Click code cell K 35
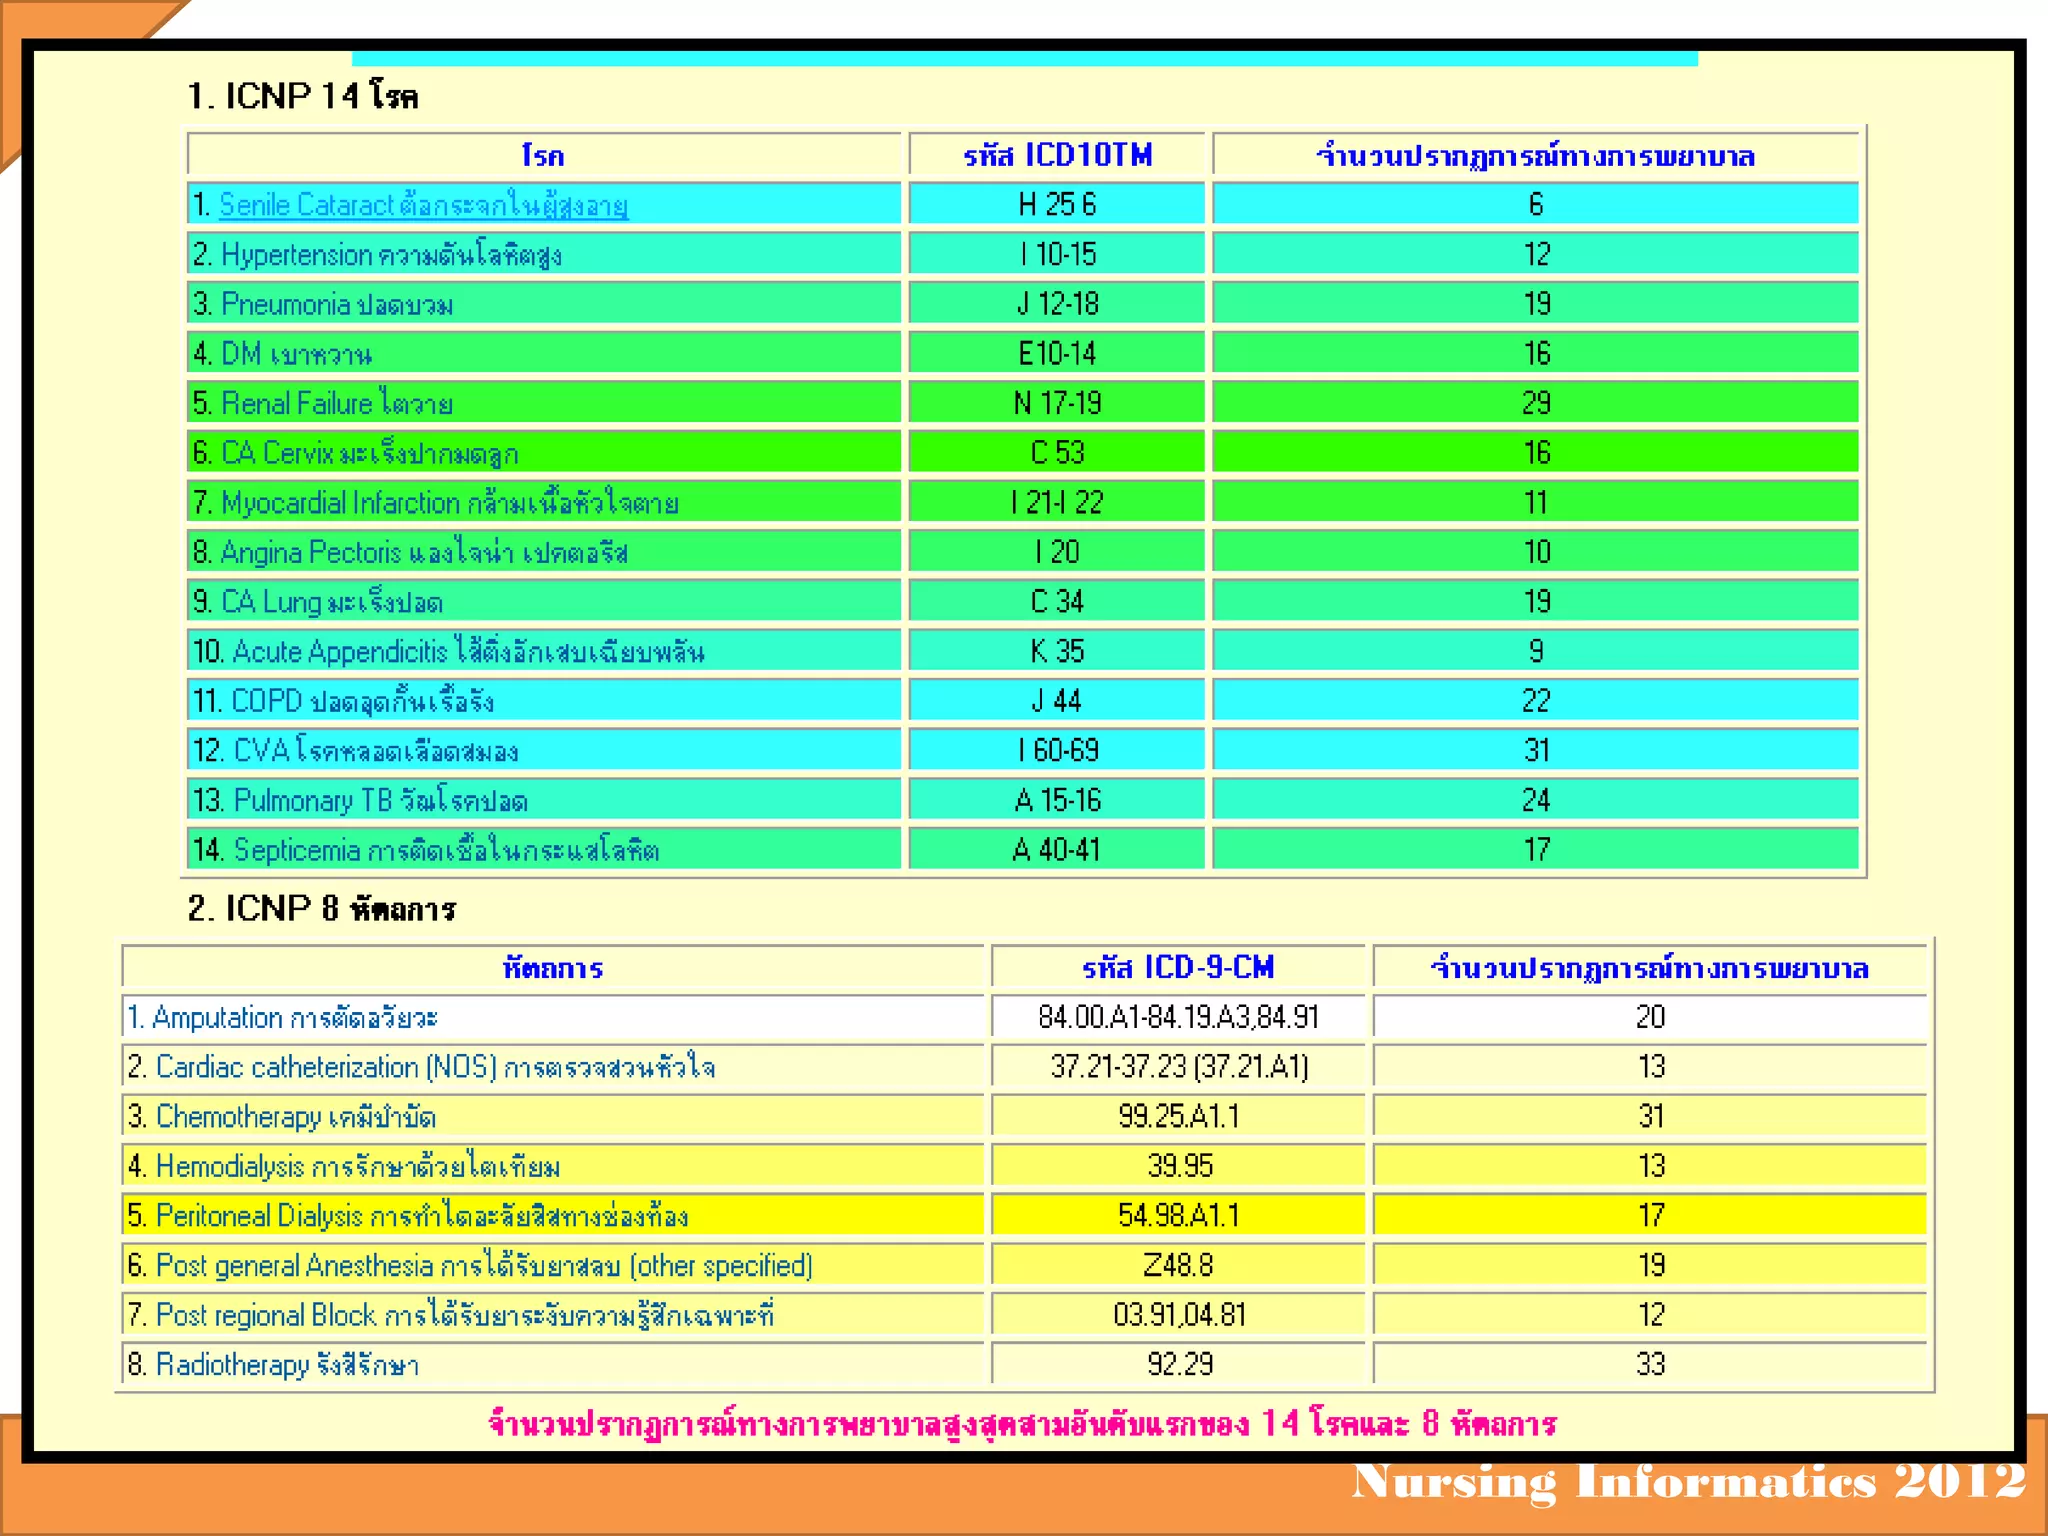The height and width of the screenshot is (1536, 2048). click(1057, 651)
